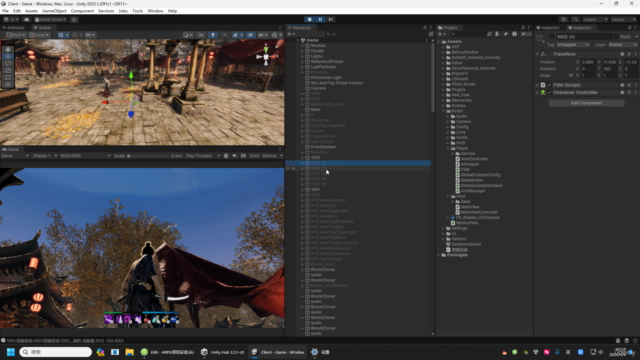Open the Window menu
This screenshot has height=360, width=640.
(x=155, y=11)
